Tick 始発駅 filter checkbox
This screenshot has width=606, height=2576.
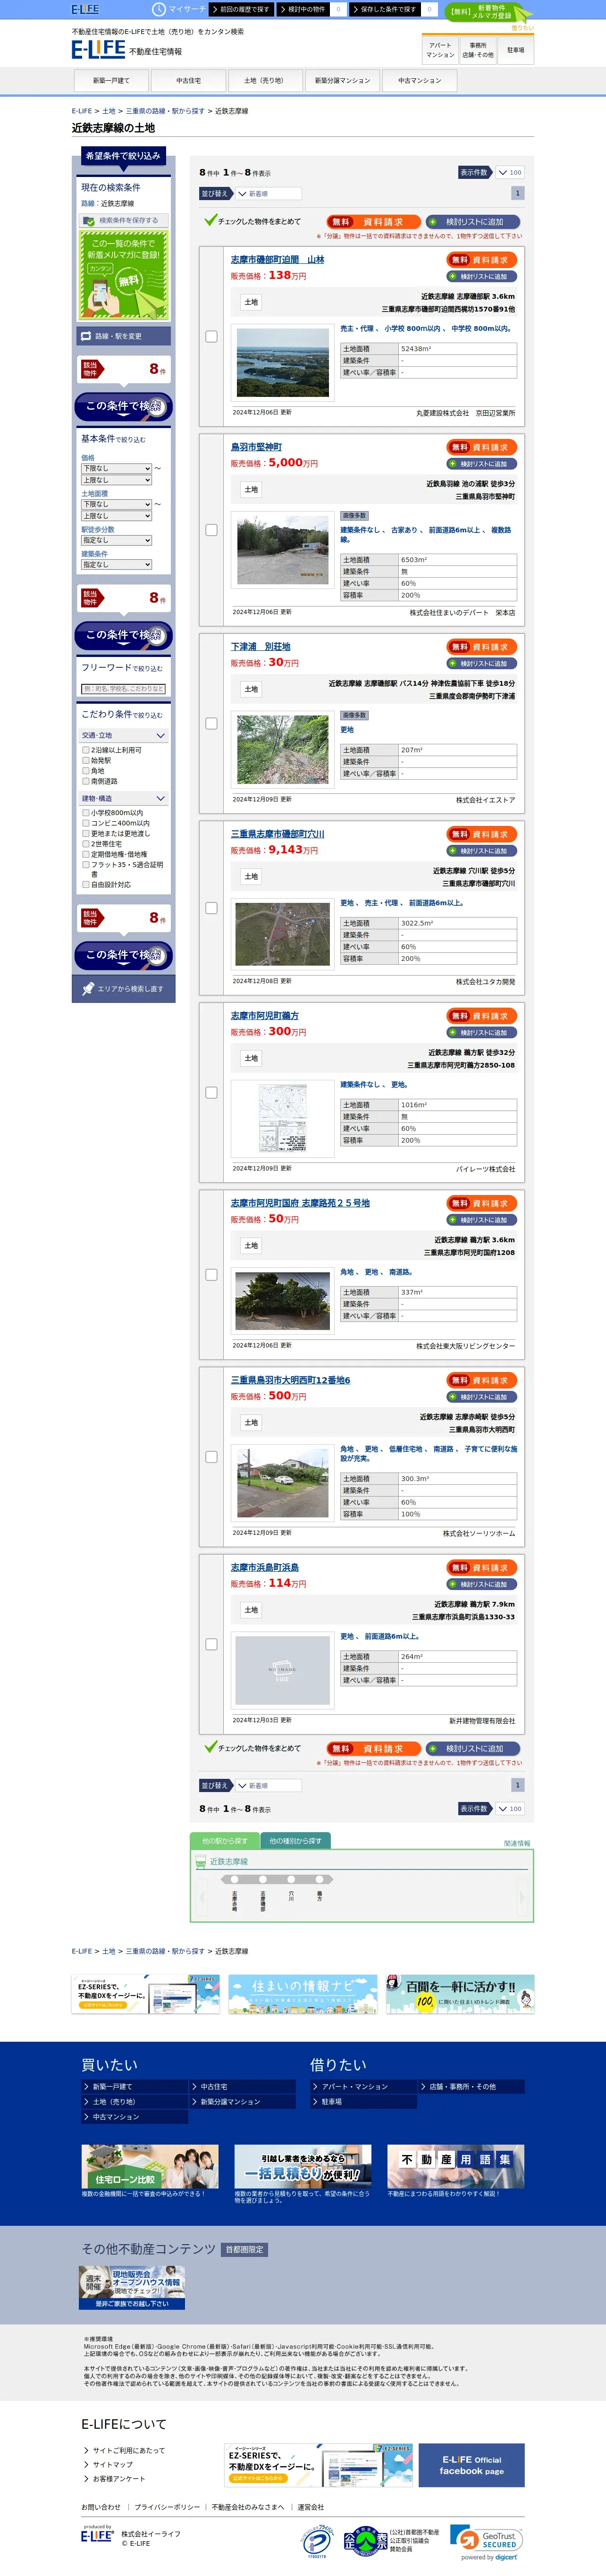(86, 760)
